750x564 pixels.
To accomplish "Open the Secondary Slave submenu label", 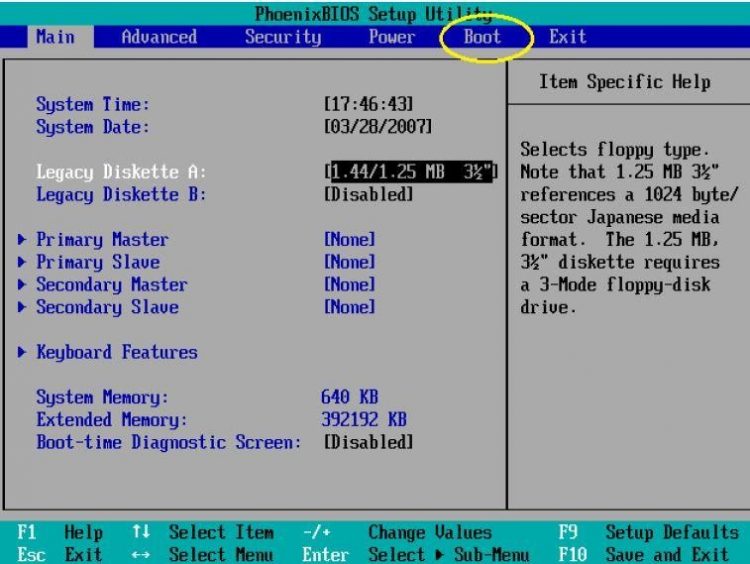I will pyautogui.click(x=108, y=307).
